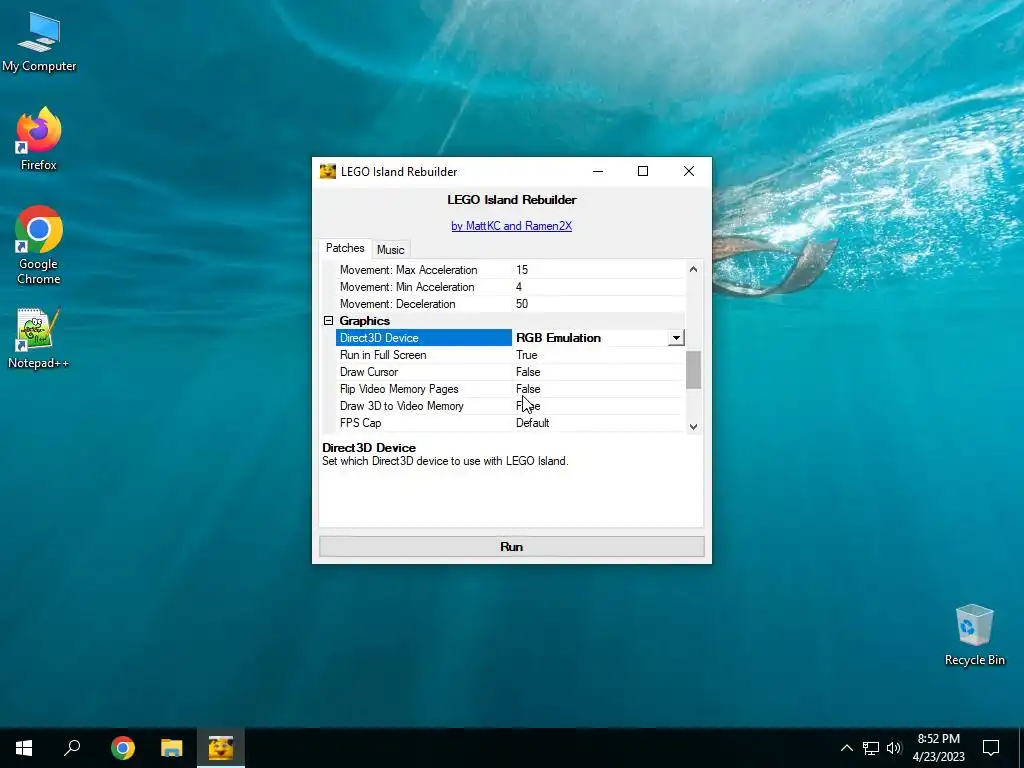Collapse the Graphics category

[x=328, y=321]
